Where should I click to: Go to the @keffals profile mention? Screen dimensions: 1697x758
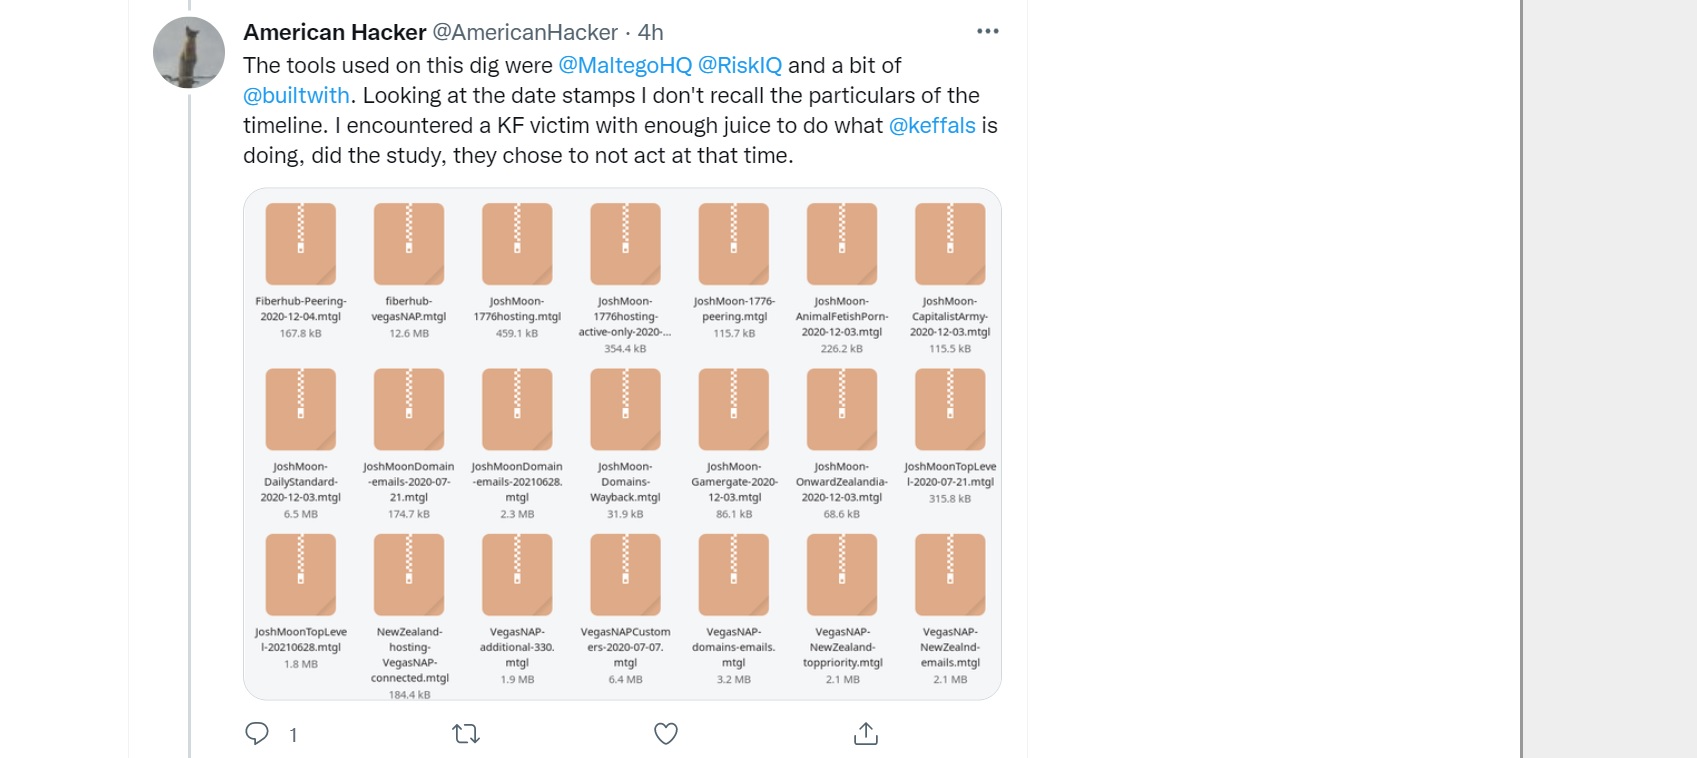pyautogui.click(x=932, y=125)
